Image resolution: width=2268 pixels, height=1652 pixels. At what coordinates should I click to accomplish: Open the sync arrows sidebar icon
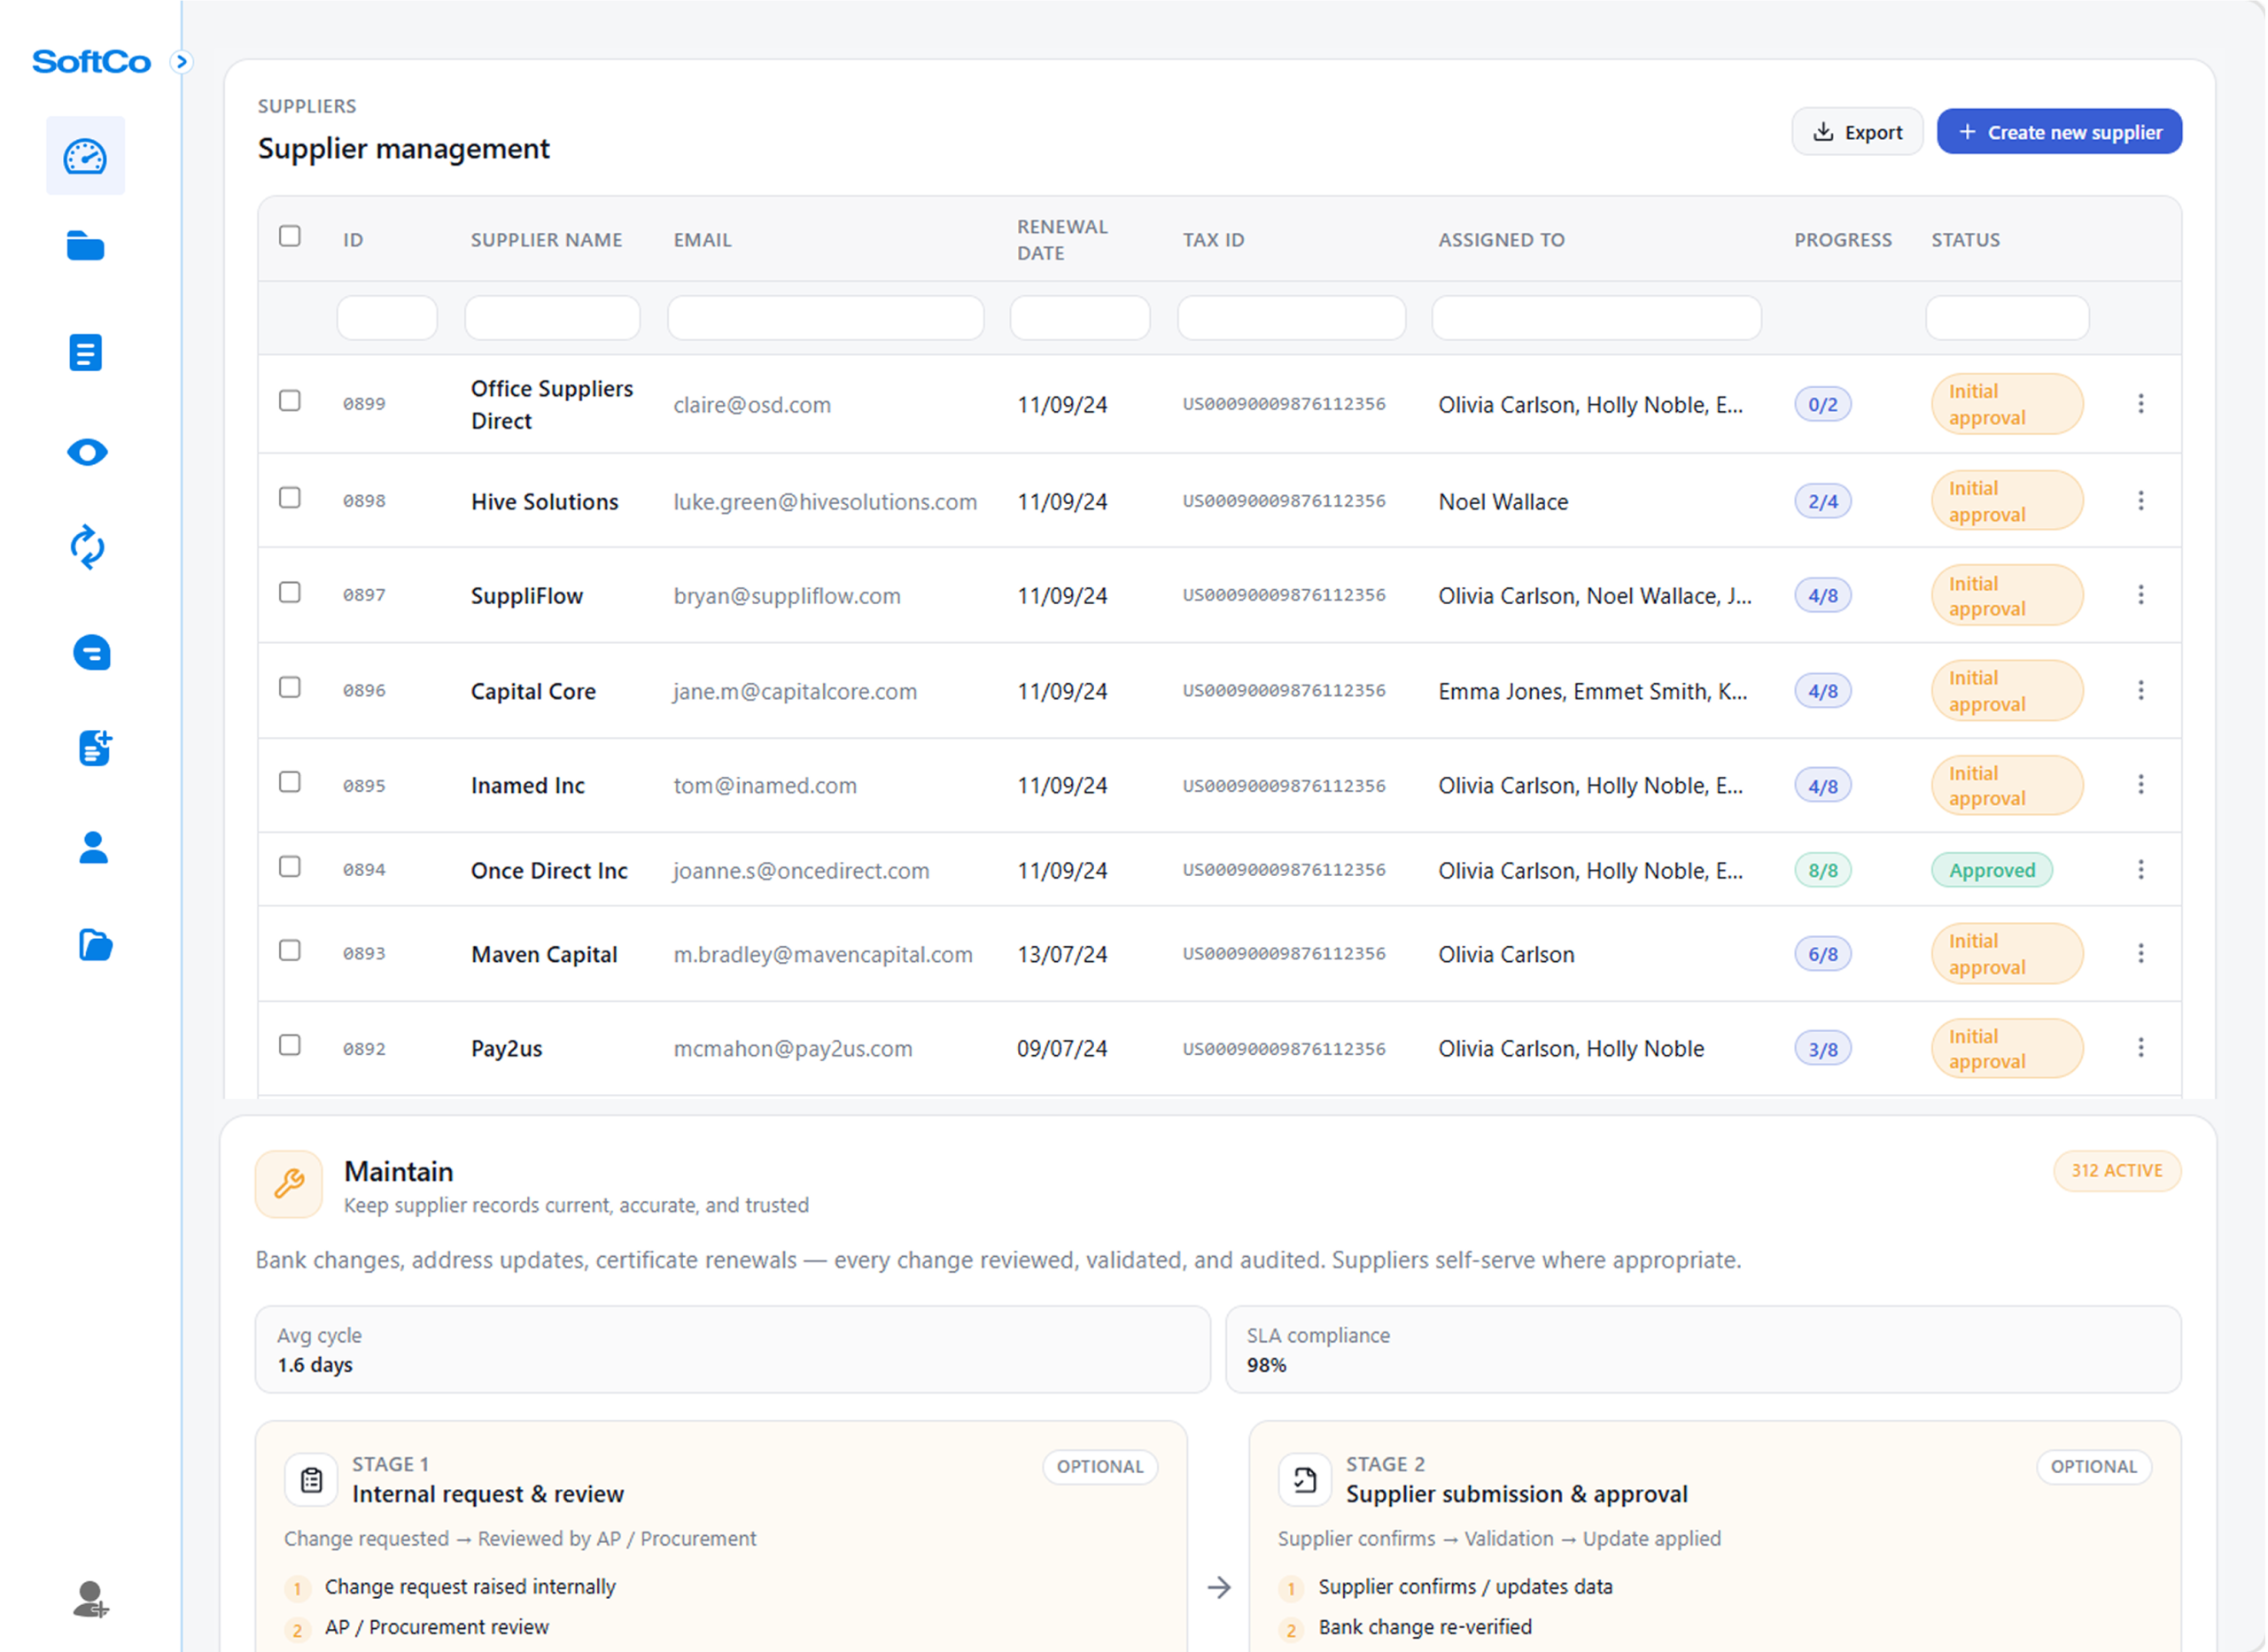tap(87, 548)
